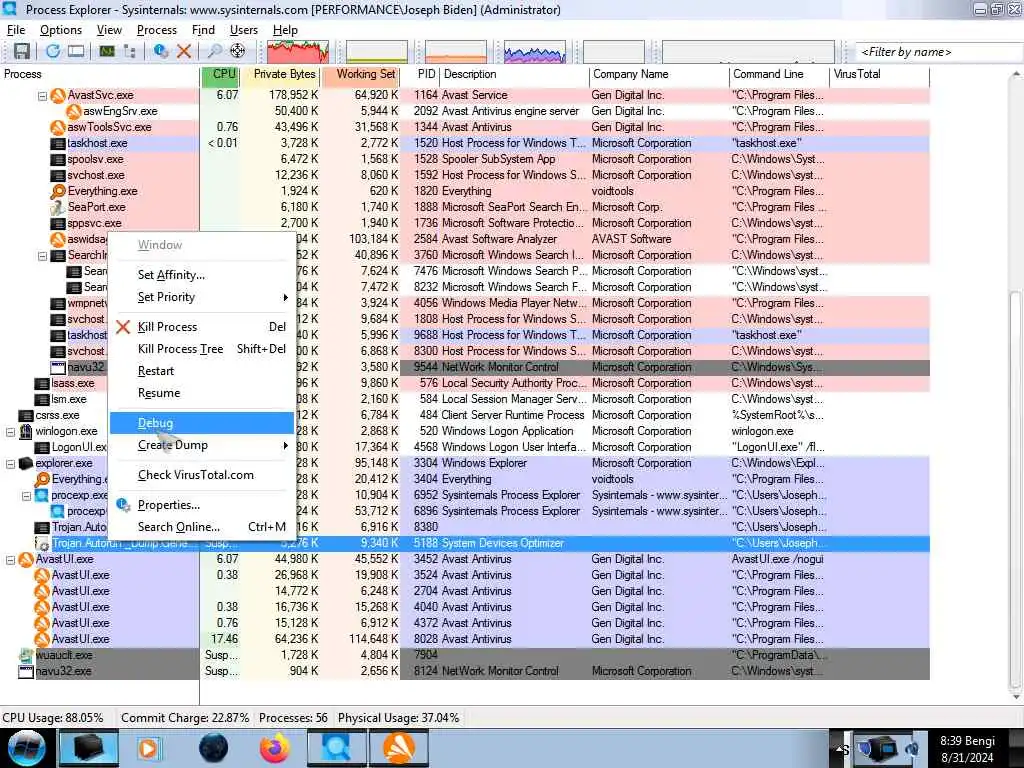Open Firefox from the taskbar
1024x768 pixels.
pos(275,748)
